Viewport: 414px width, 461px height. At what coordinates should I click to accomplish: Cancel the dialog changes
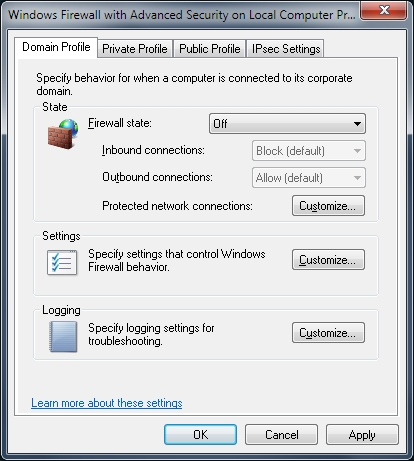click(281, 434)
